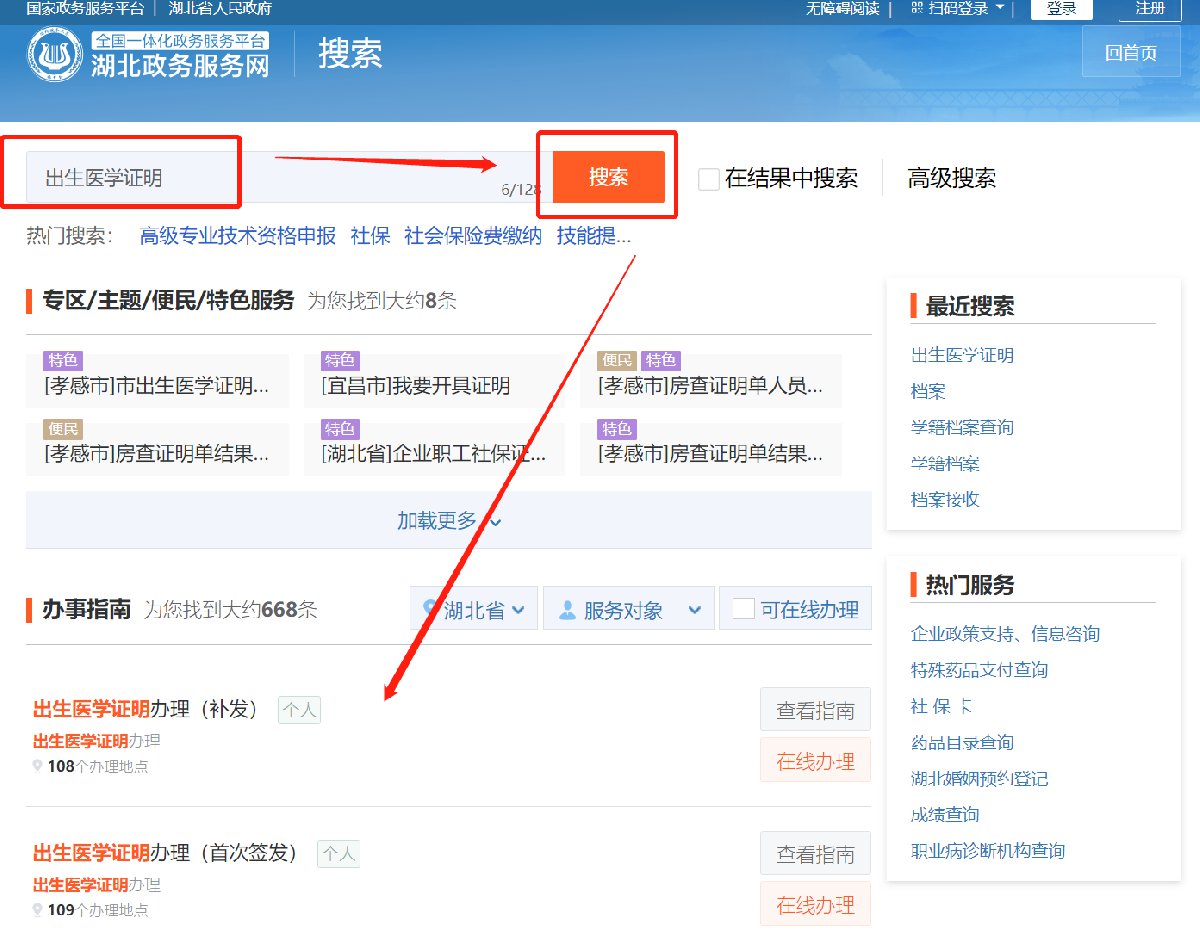The height and width of the screenshot is (934, 1200).
Task: Click the 特色 tag on 宜昌市我要开具证明
Action: (340, 361)
